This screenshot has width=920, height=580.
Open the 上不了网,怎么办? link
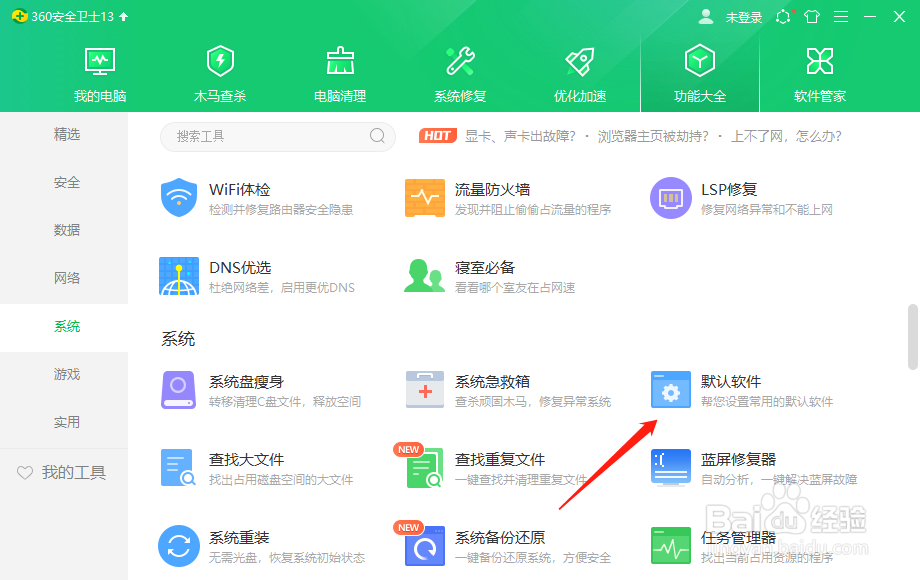(786, 136)
